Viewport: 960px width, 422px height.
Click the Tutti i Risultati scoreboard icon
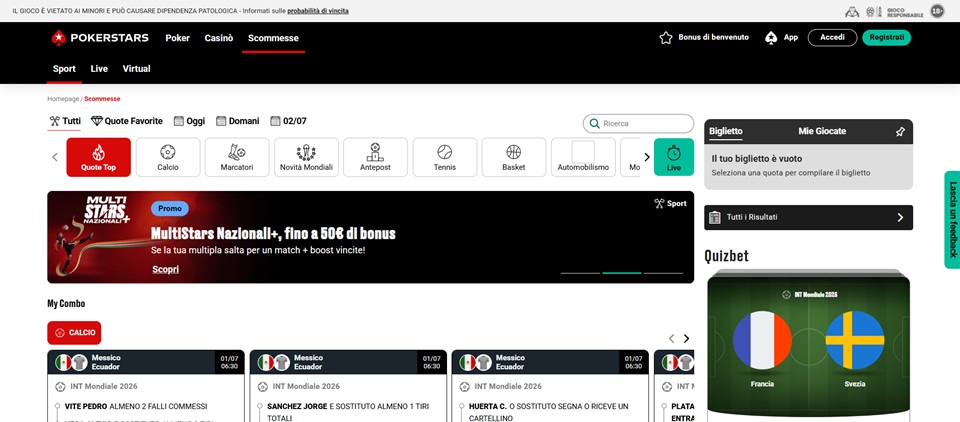click(714, 217)
